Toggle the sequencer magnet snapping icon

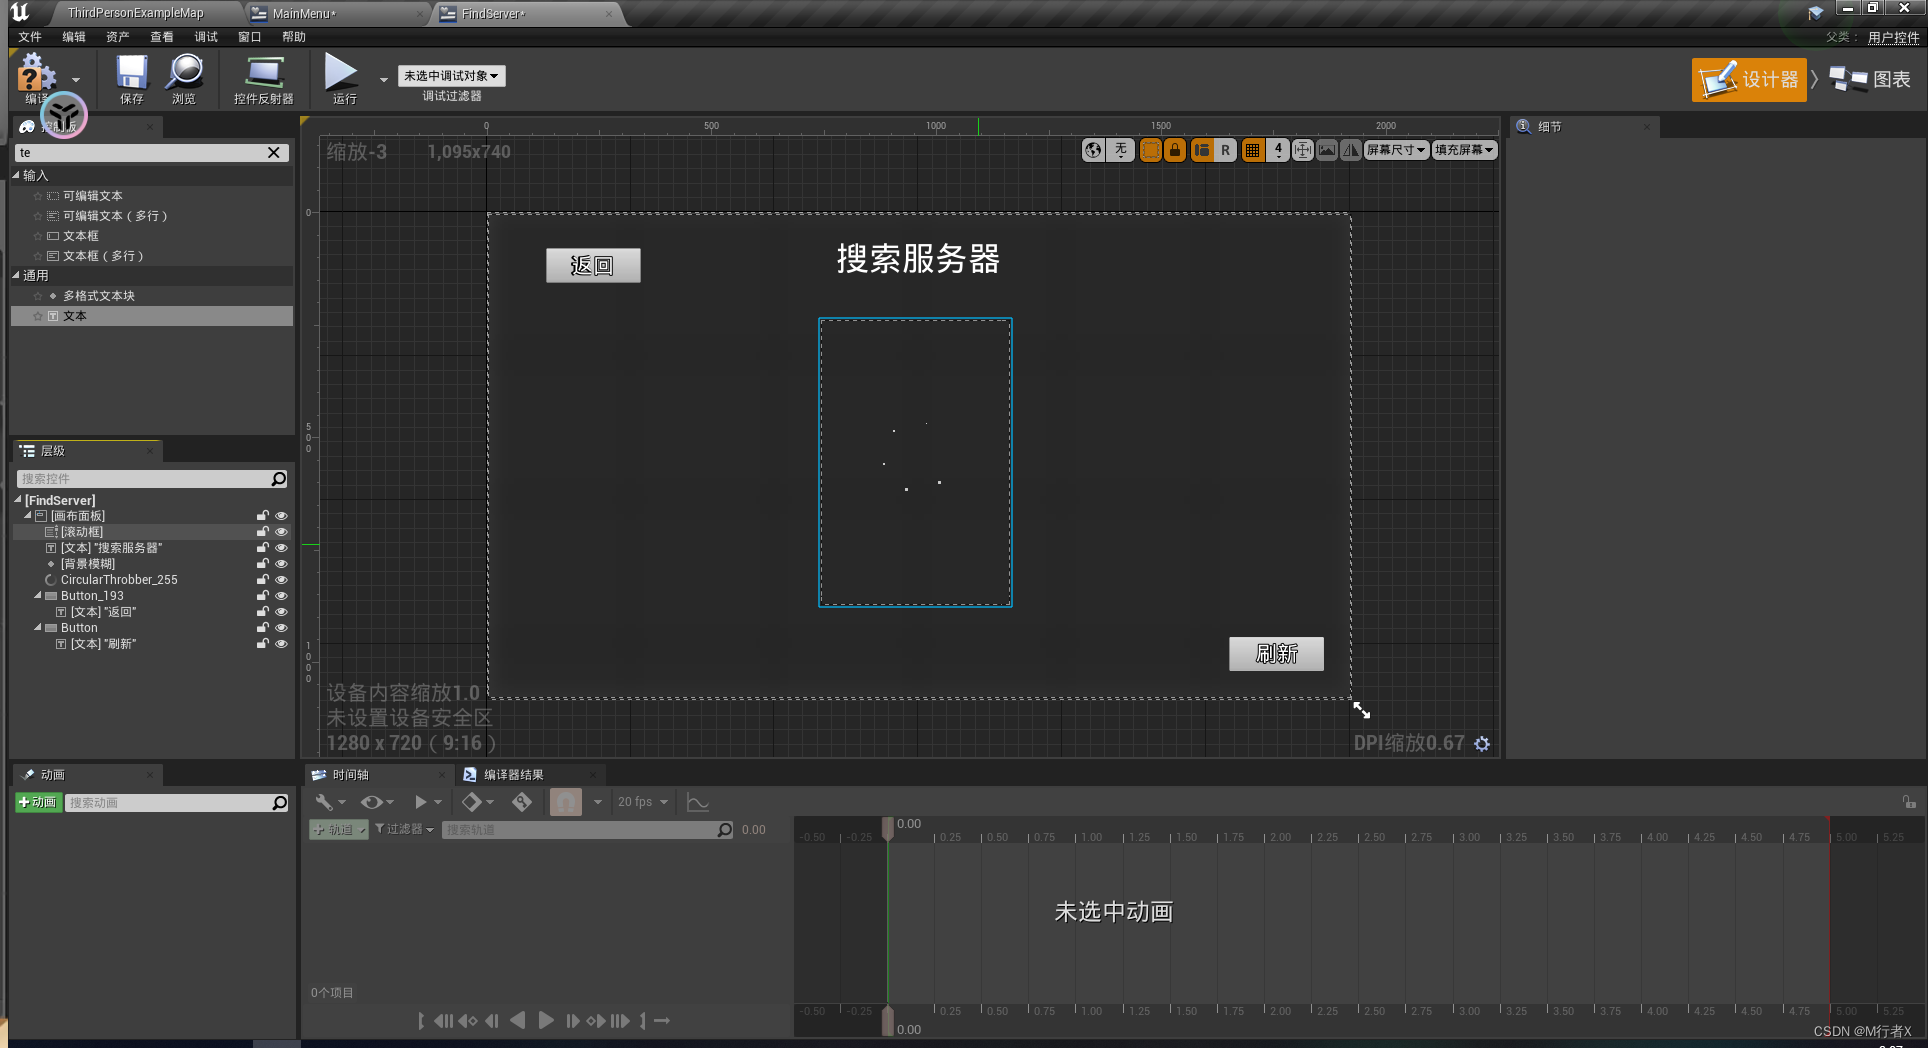pos(566,802)
